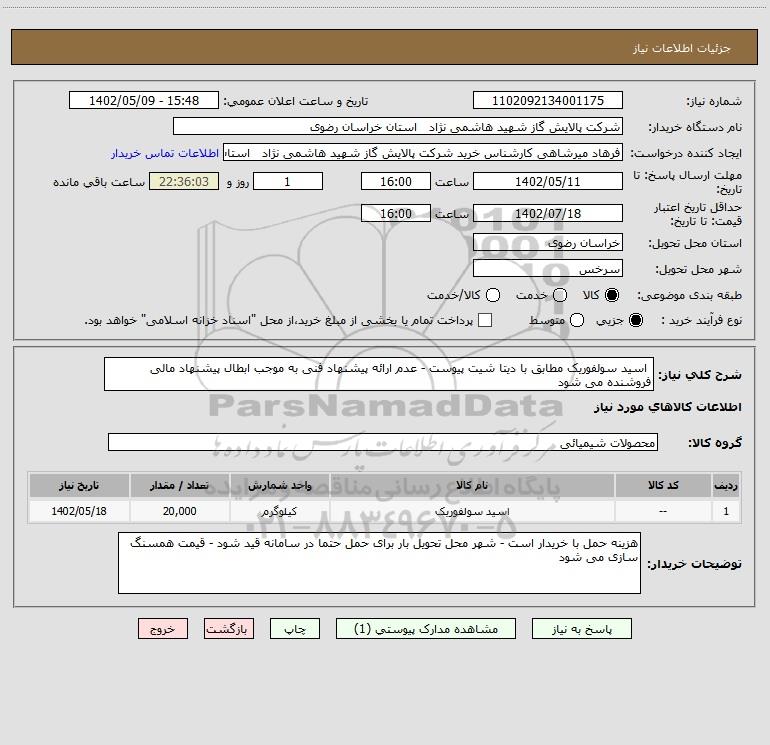Image resolution: width=770 pixels, height=745 pixels.
Task: Select the جزیی purchase type radio
Action: click(x=635, y=320)
